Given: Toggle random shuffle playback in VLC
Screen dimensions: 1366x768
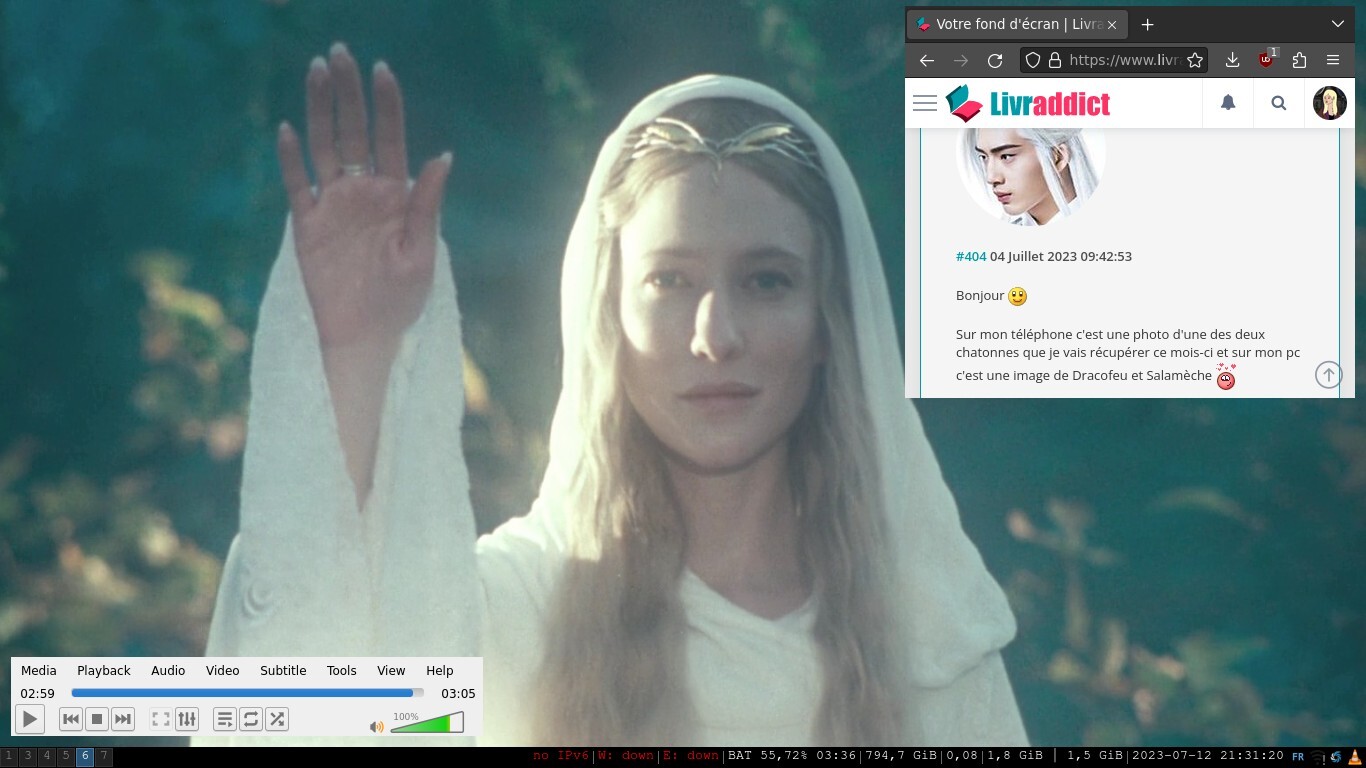Looking at the screenshot, I should pos(277,719).
